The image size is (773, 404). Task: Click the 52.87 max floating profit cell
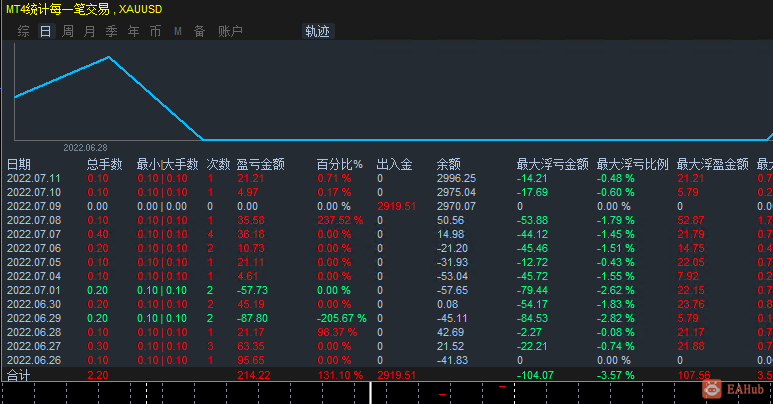pyautogui.click(x=691, y=220)
